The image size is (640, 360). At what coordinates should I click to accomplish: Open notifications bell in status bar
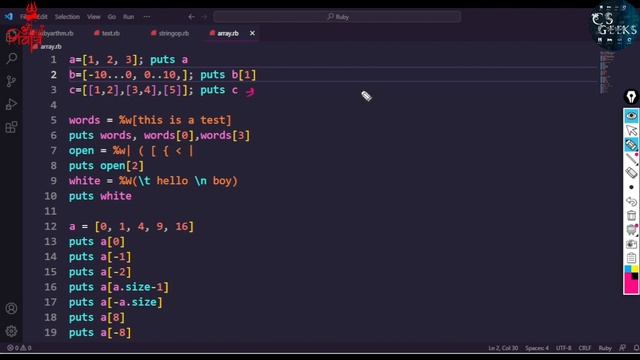coord(636,348)
